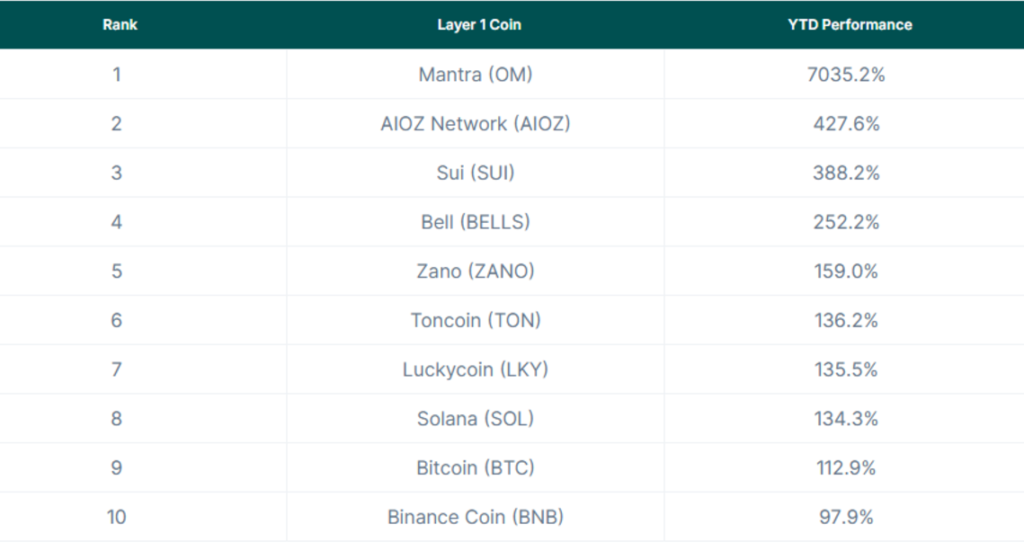This screenshot has width=1024, height=551.
Task: Click the Rank column header
Action: pyautogui.click(x=120, y=25)
